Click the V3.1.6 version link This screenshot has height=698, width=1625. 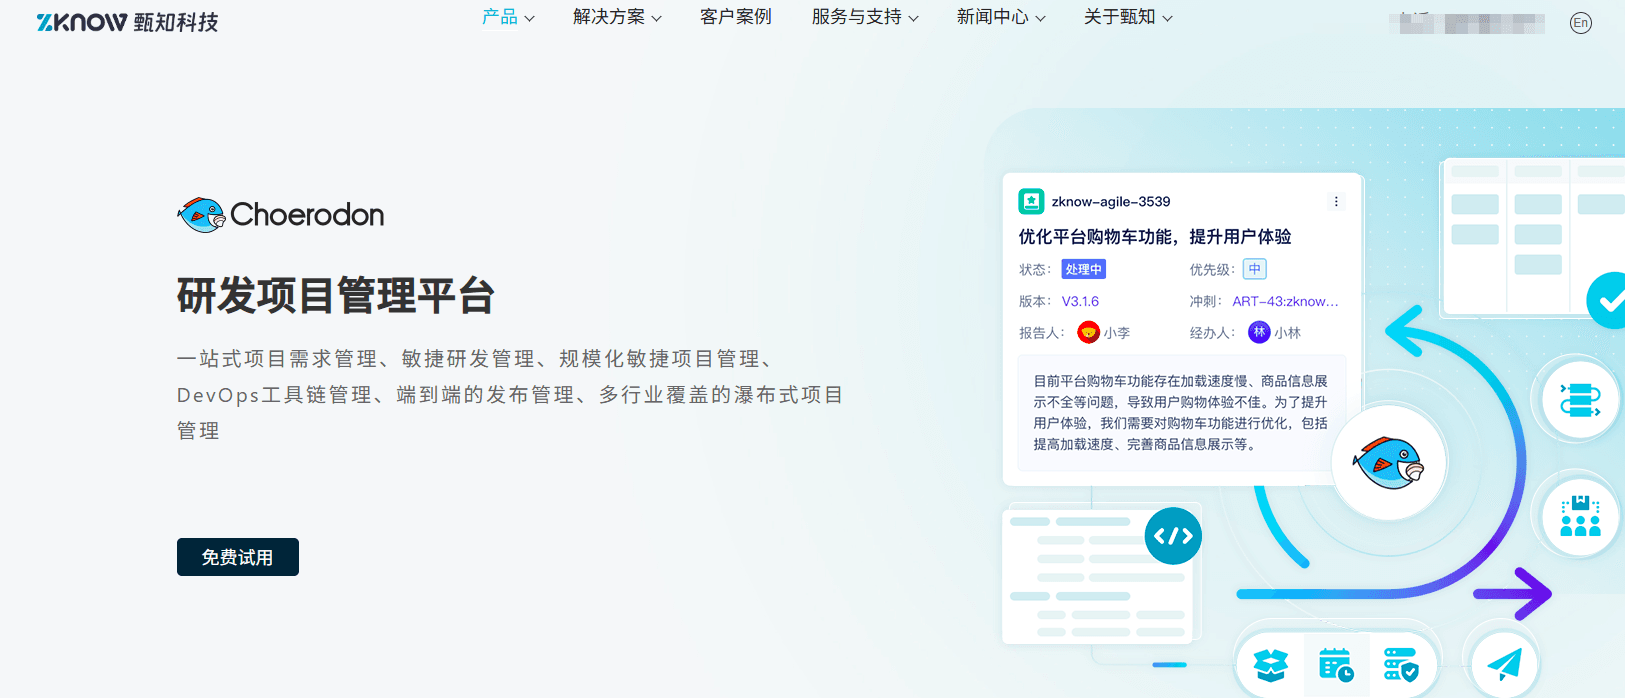point(1080,301)
